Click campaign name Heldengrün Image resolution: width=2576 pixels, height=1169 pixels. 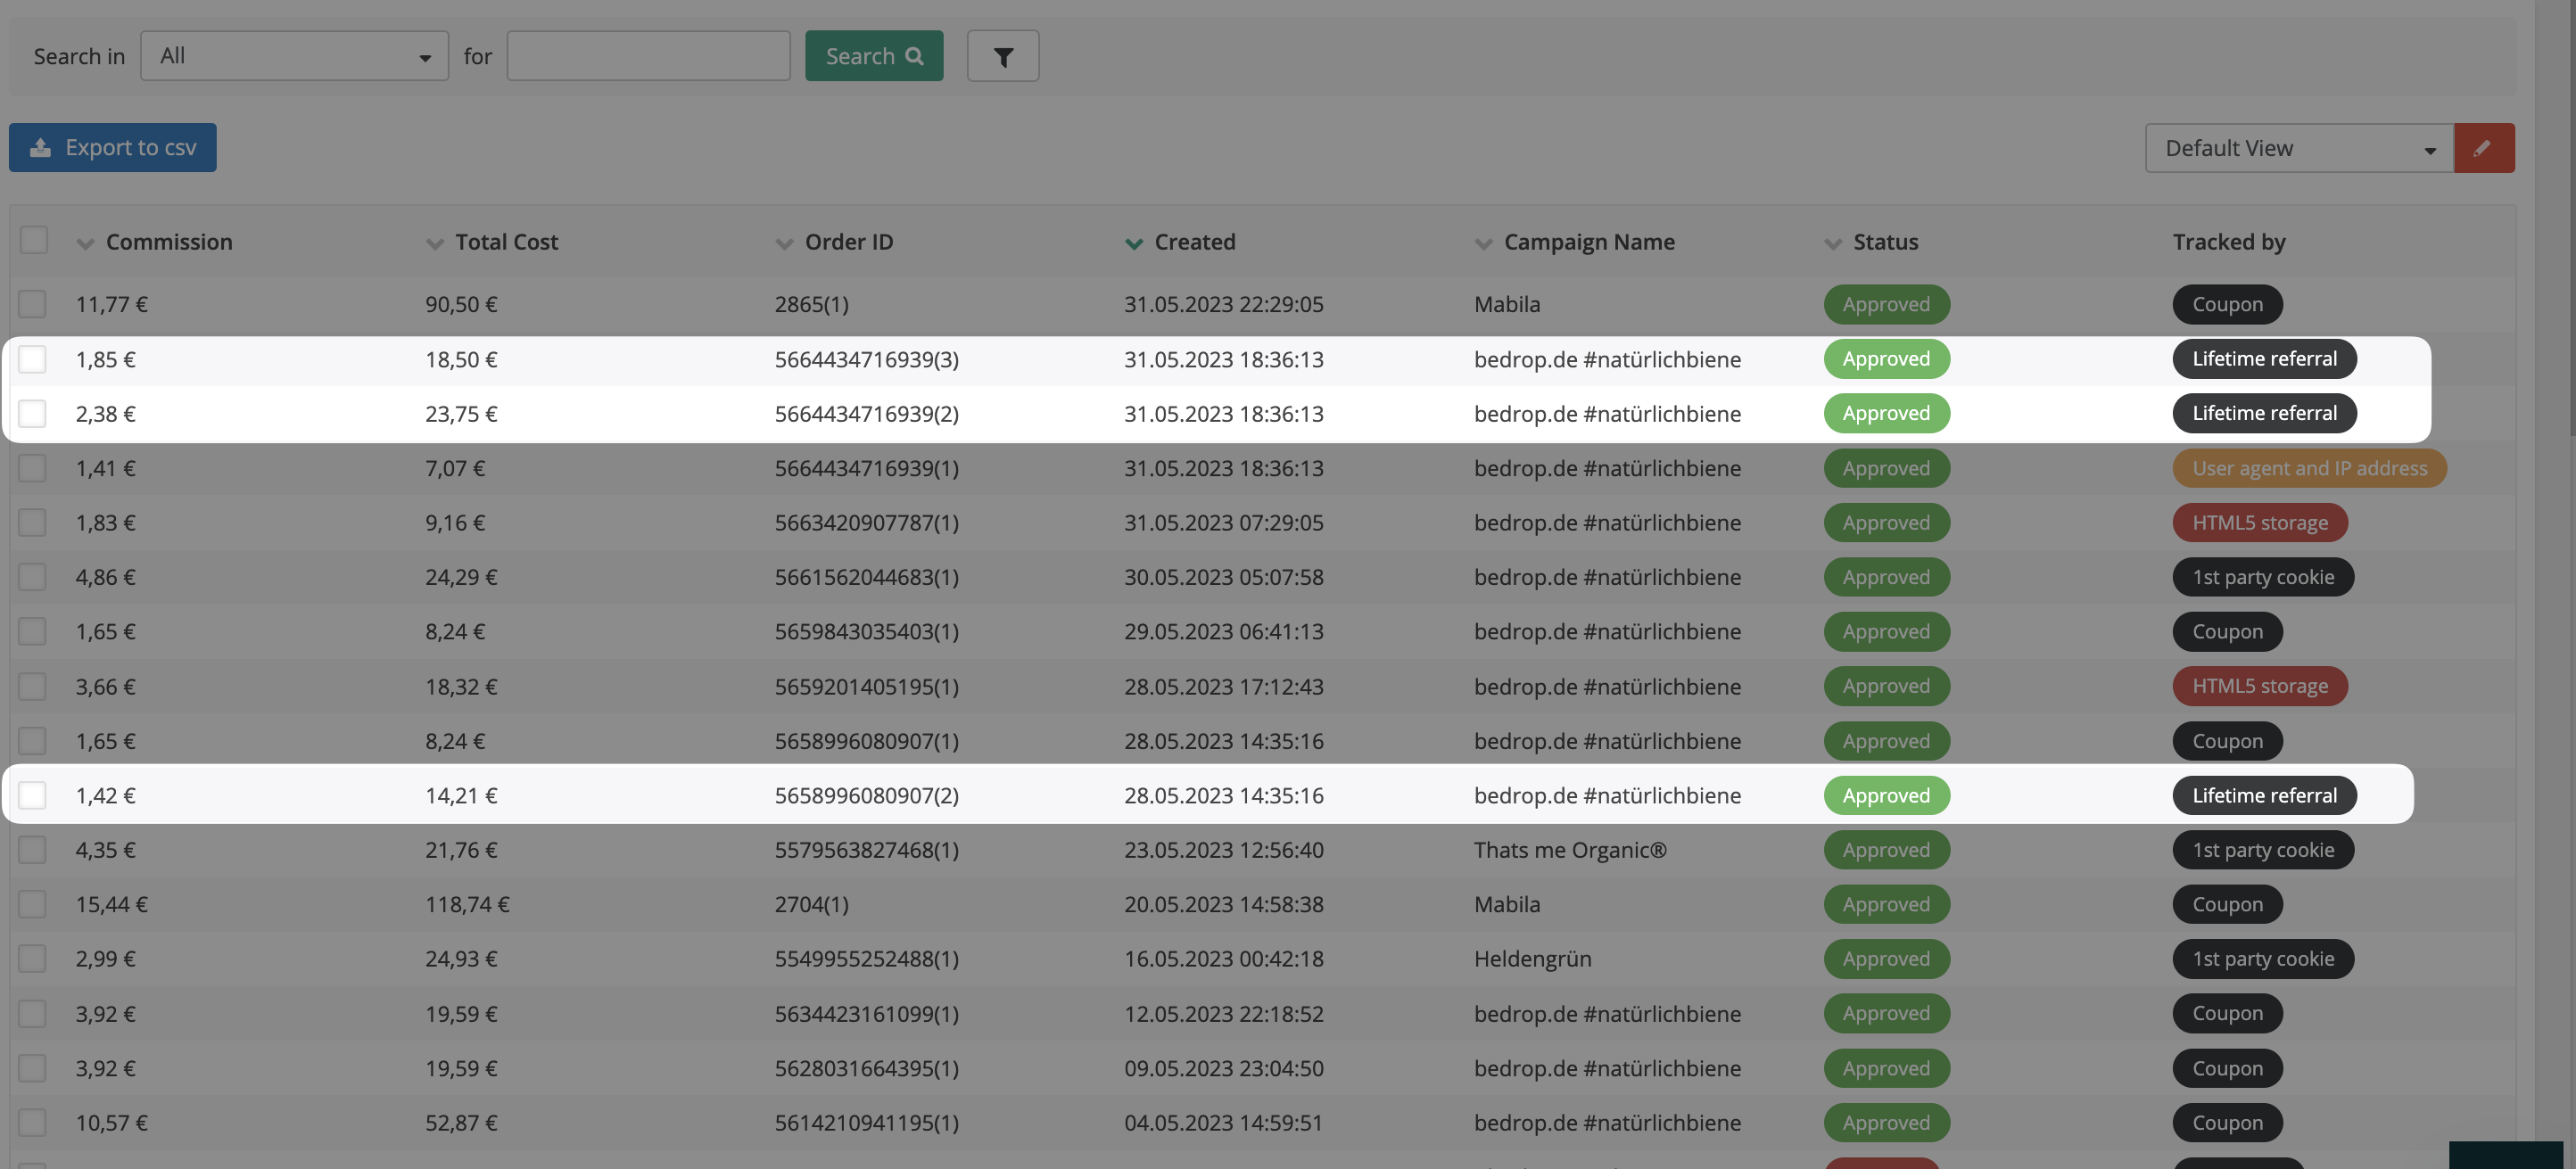[1532, 959]
